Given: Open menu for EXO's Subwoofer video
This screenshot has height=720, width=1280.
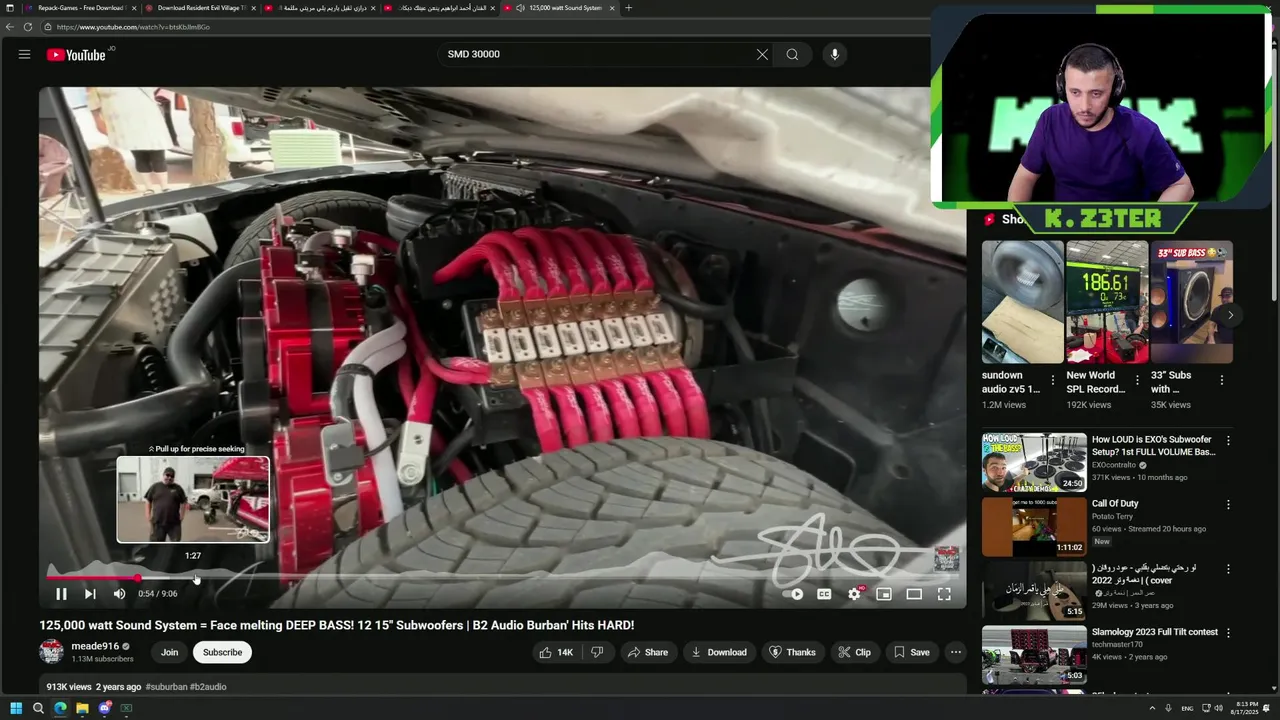Looking at the screenshot, I should (1228, 441).
